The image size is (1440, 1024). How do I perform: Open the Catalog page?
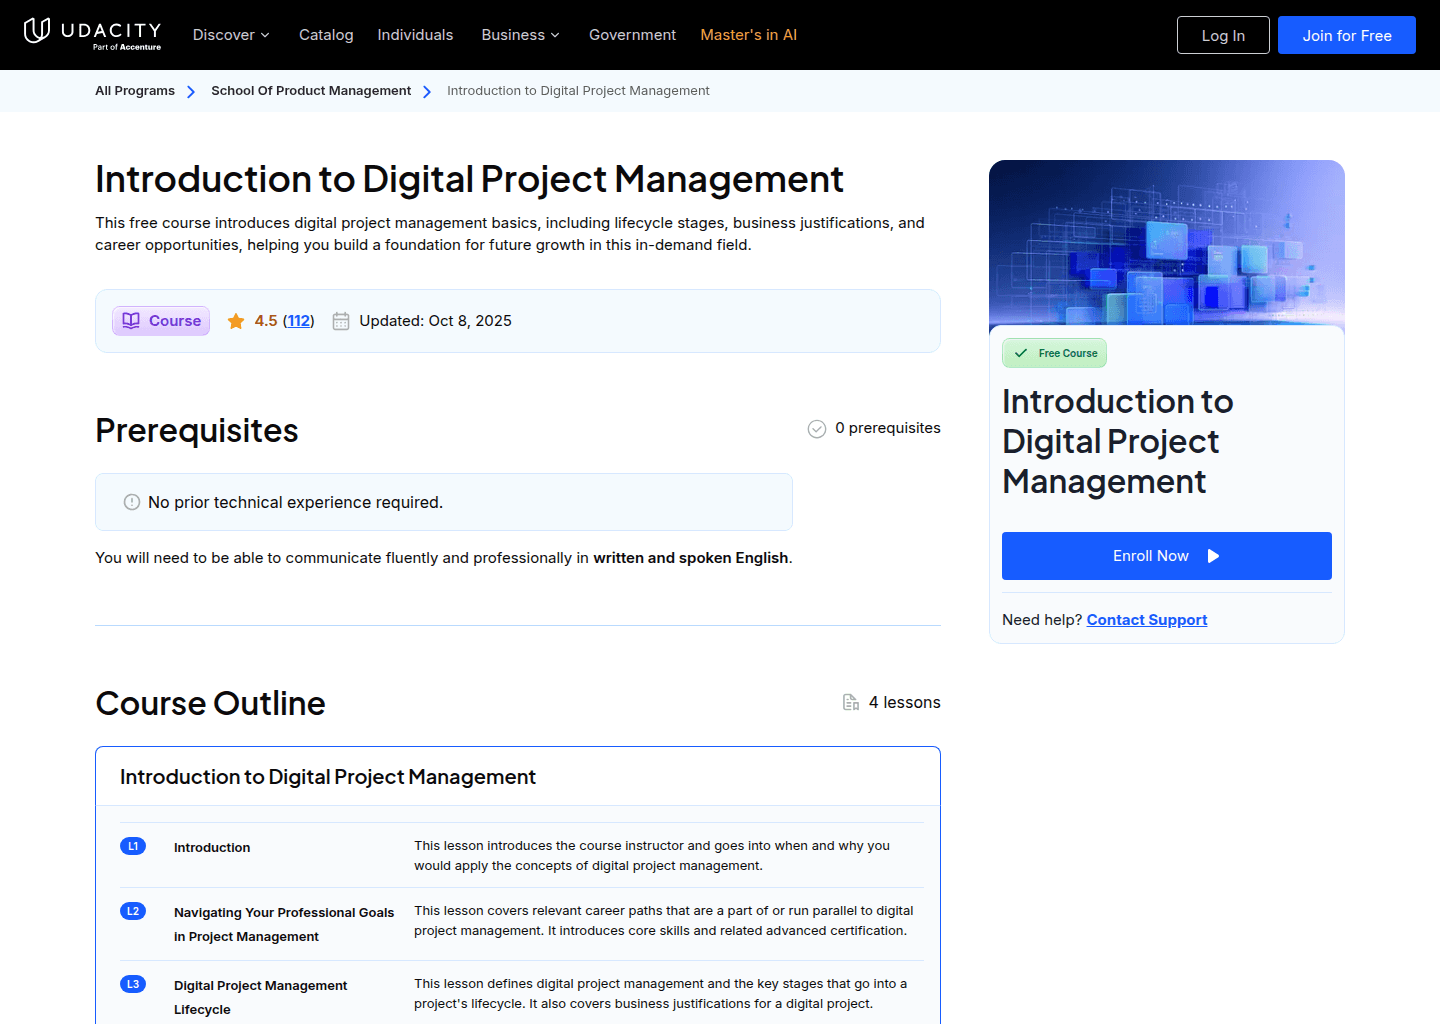click(x=326, y=34)
